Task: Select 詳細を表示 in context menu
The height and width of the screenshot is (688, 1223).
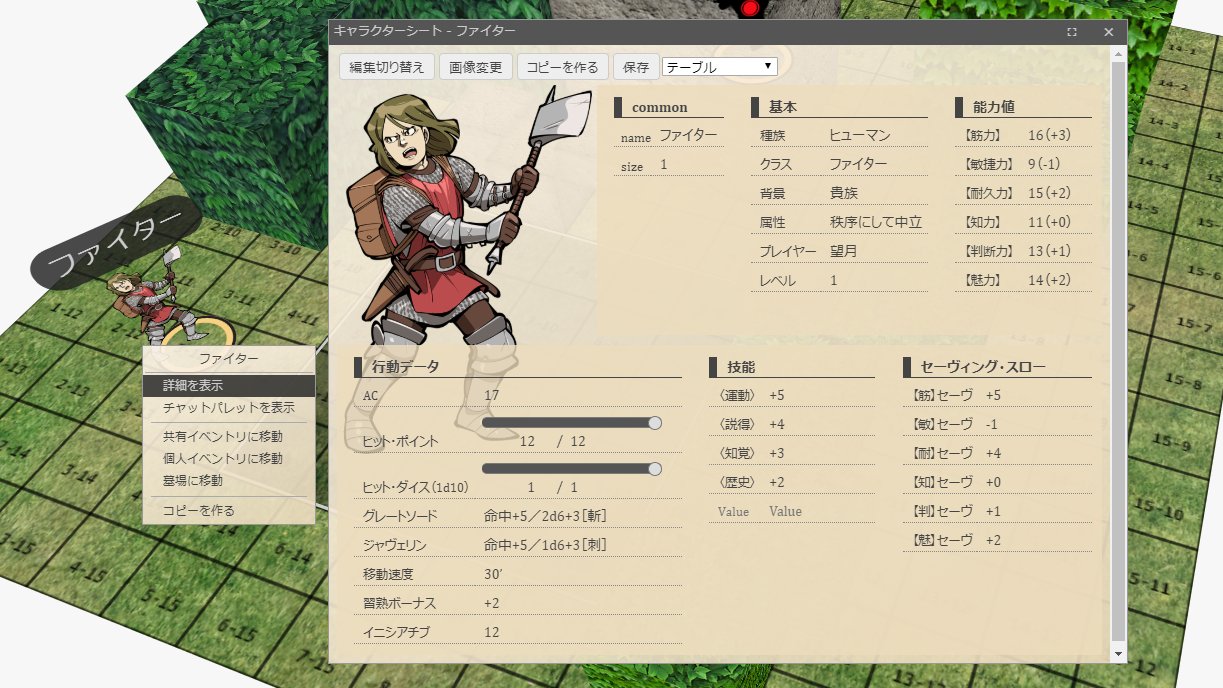Action: click(x=229, y=385)
